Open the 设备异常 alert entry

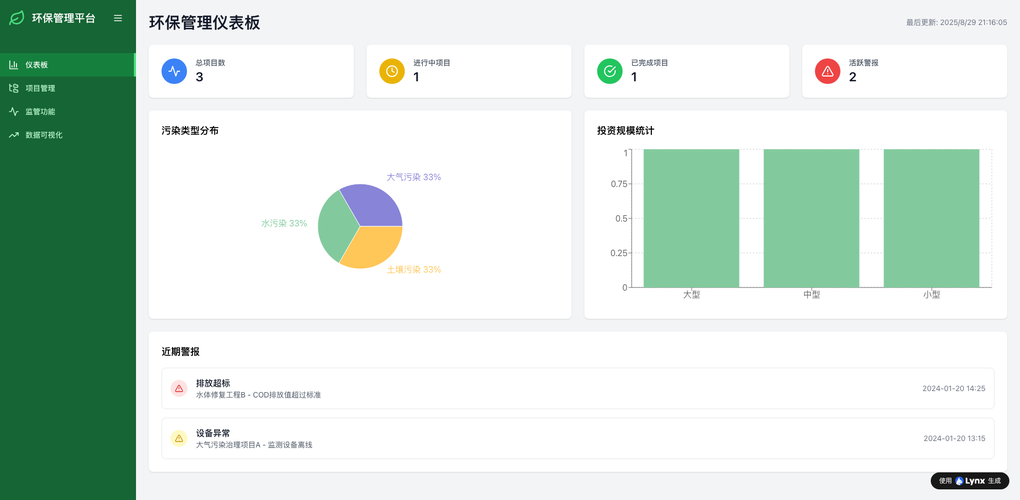577,438
